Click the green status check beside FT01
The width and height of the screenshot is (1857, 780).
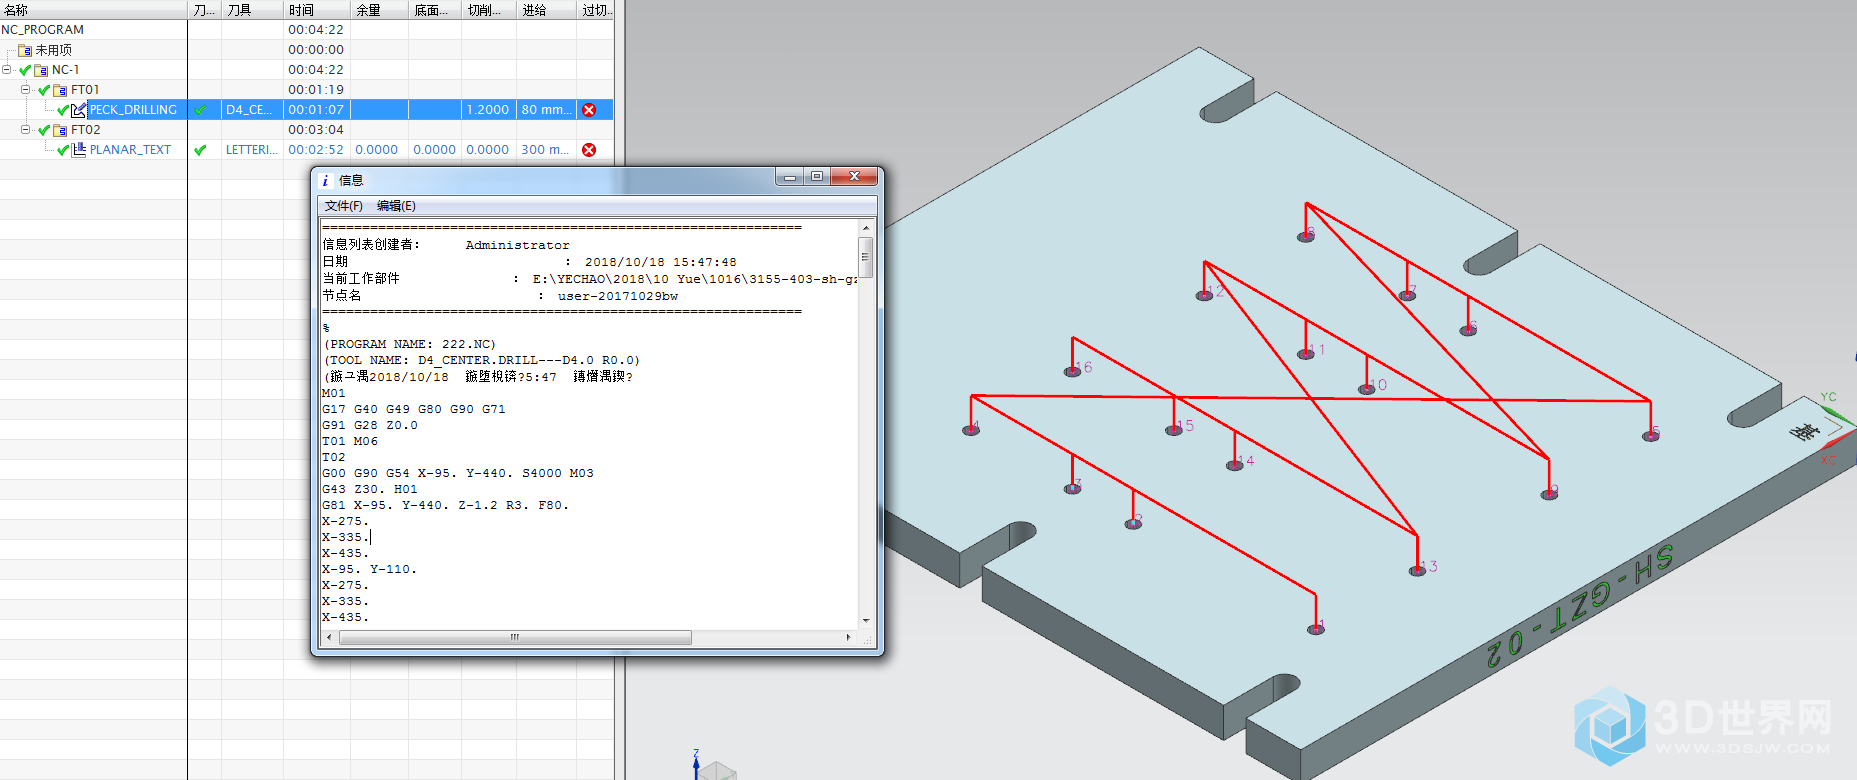(x=44, y=90)
